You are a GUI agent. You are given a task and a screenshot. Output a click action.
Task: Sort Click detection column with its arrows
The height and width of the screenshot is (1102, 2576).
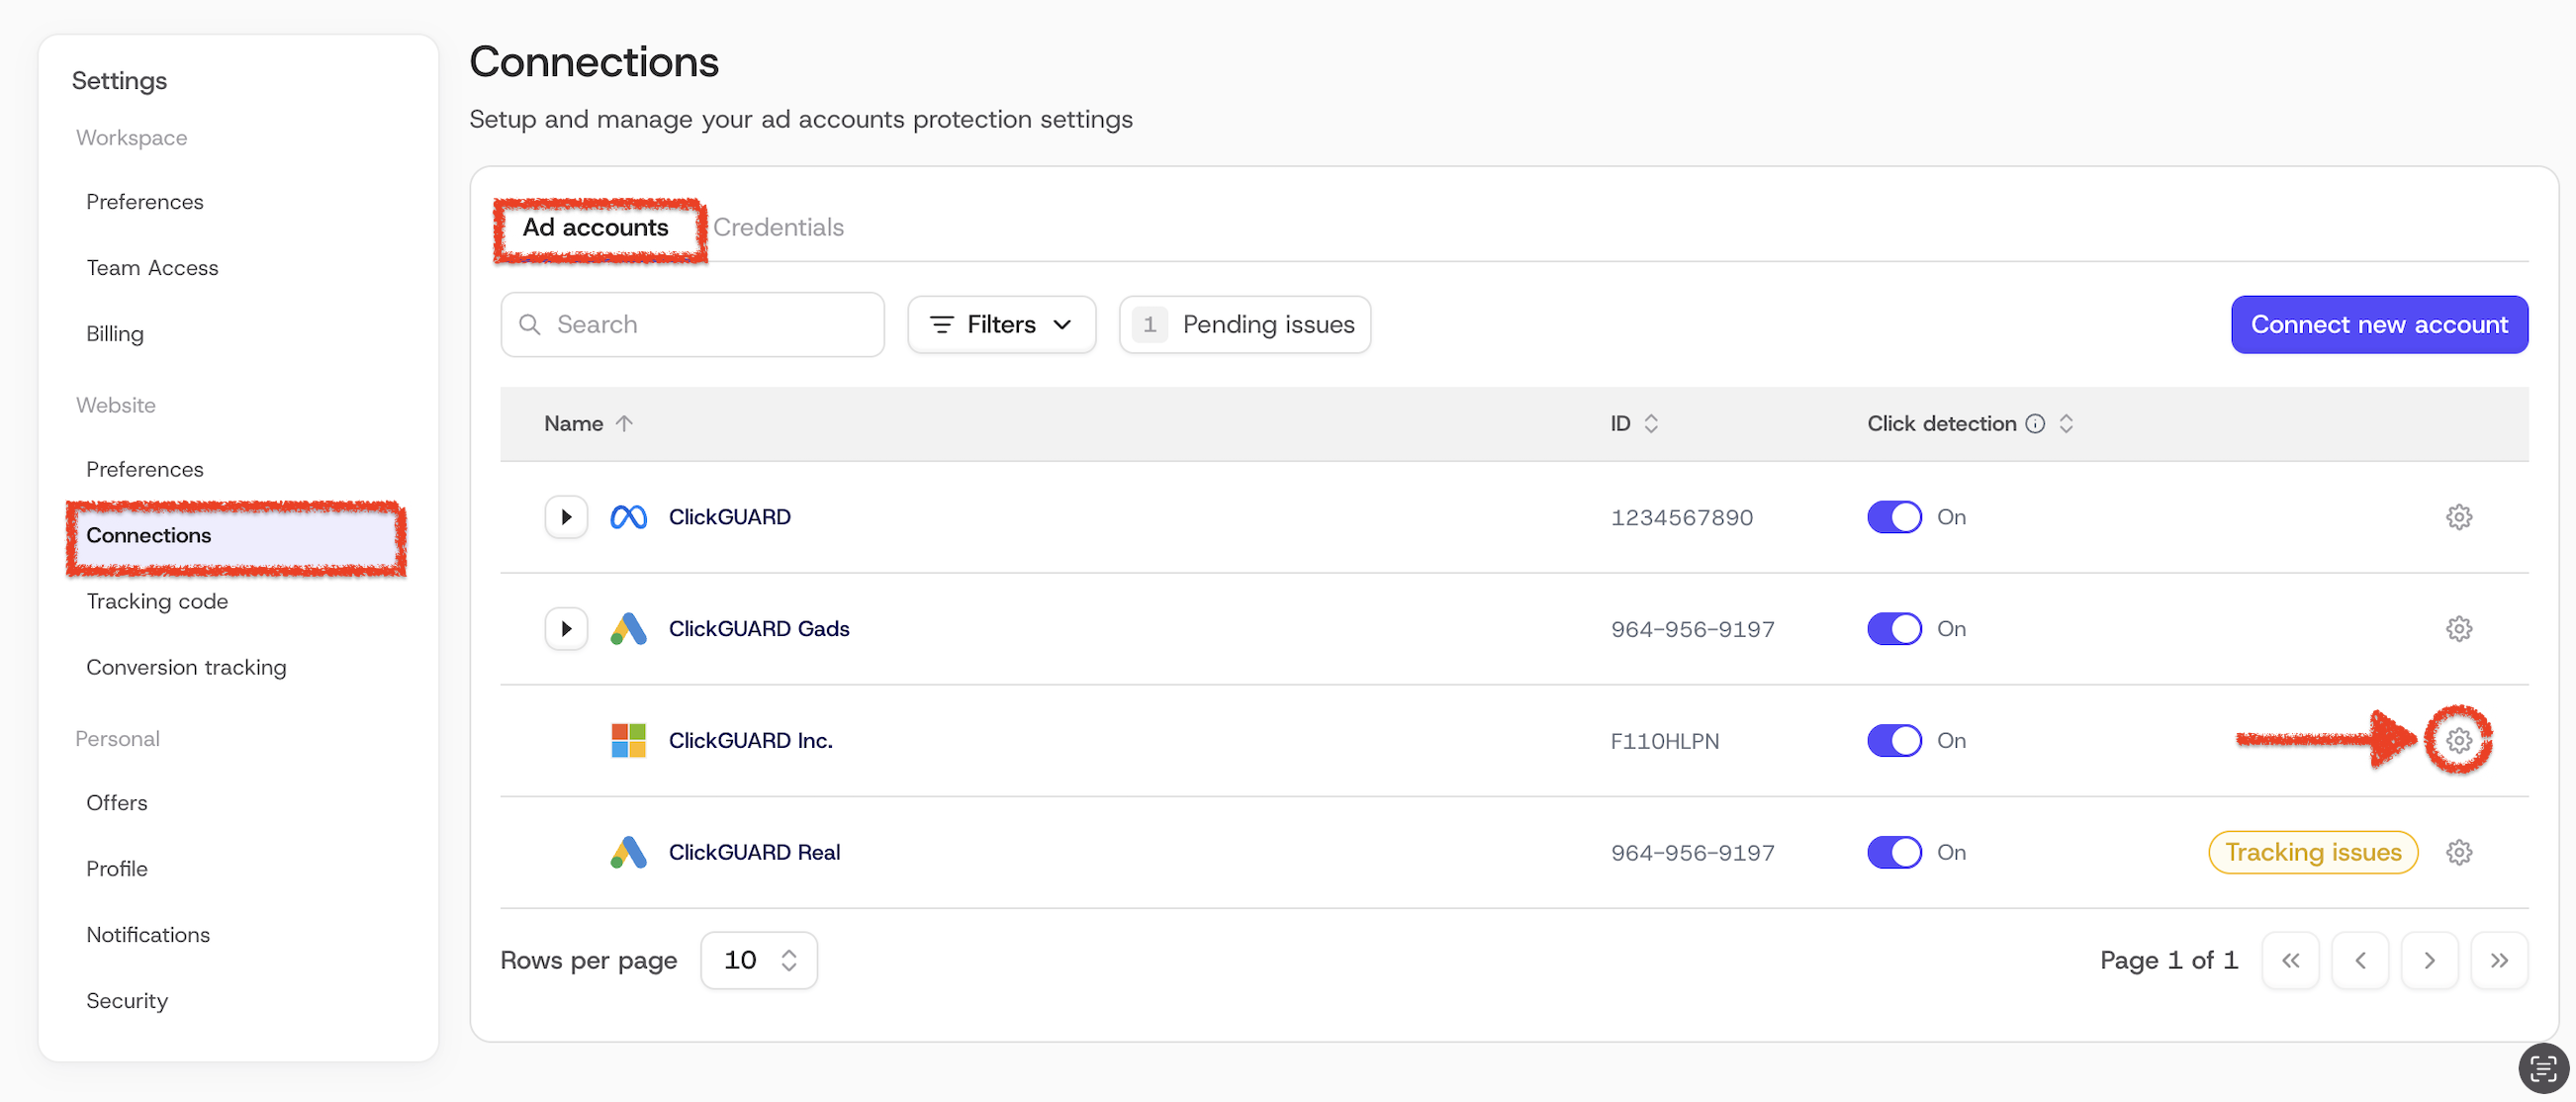click(x=2066, y=424)
